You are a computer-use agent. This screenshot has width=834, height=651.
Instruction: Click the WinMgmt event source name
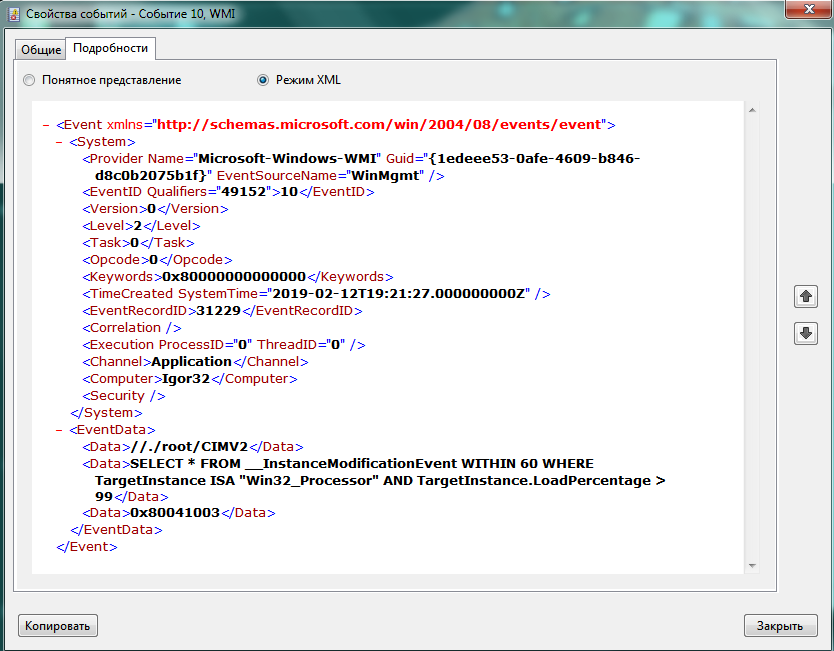coord(386,176)
